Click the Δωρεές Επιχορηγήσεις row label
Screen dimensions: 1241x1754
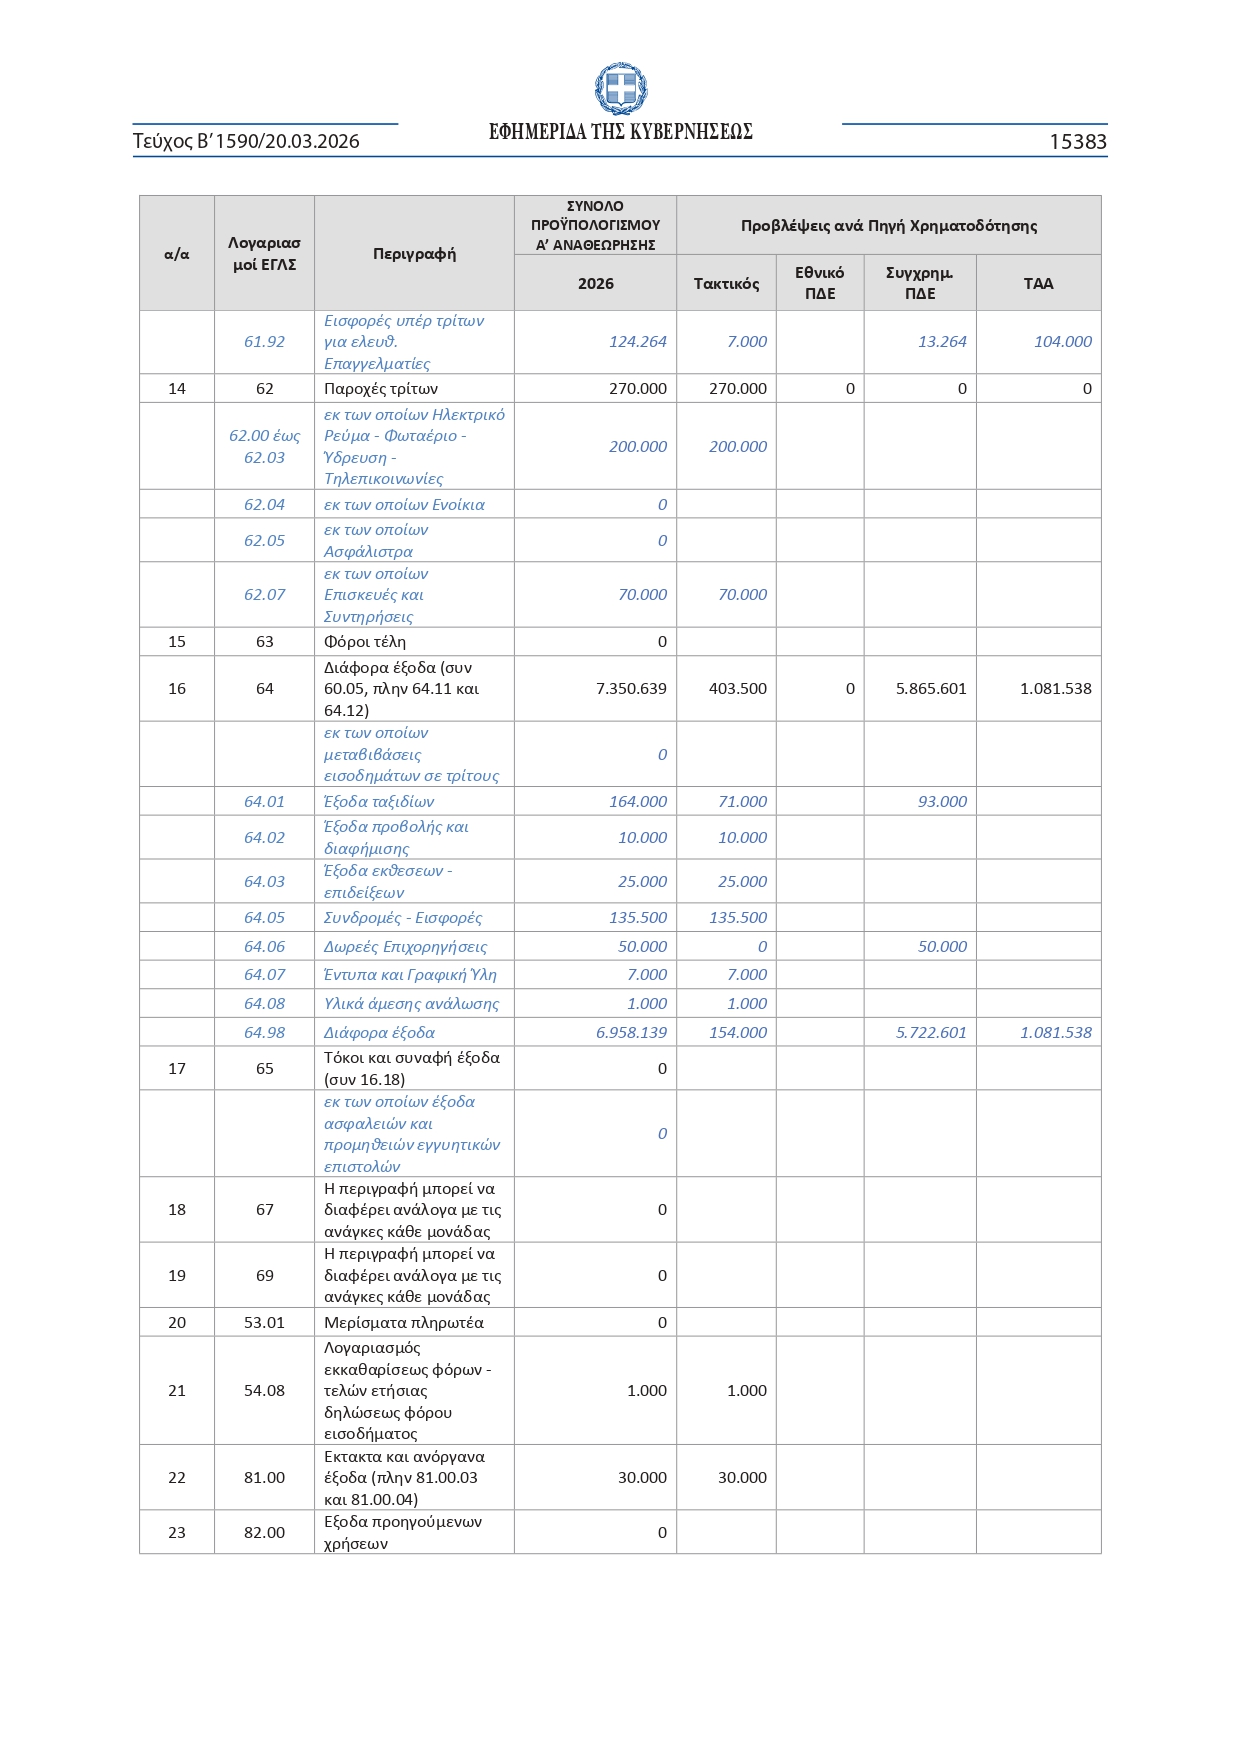(x=405, y=947)
